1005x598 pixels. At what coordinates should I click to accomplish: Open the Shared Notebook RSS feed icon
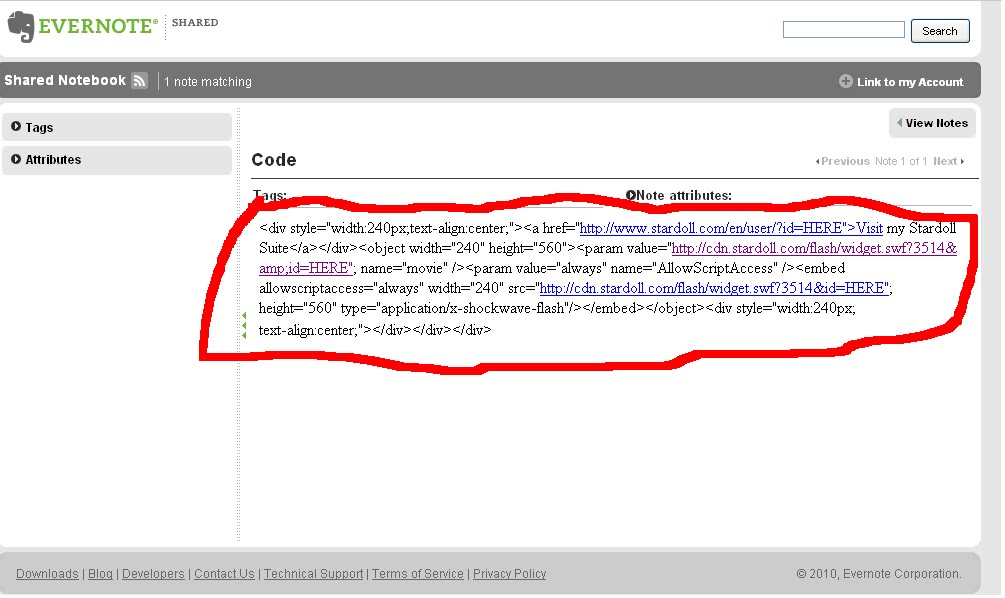tap(139, 81)
